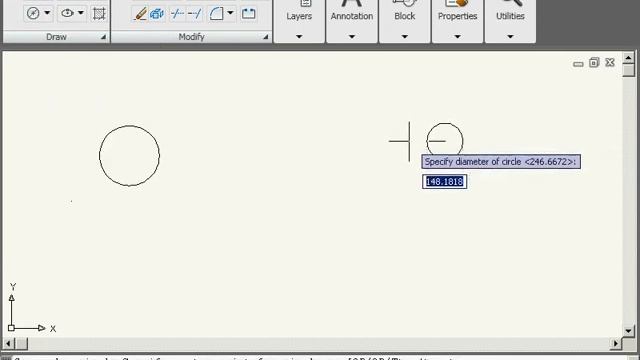Viewport: 640px width, 360px height.
Task: Click the 'Specify diameter of circle' prompt tooltip
Action: pyautogui.click(x=501, y=162)
